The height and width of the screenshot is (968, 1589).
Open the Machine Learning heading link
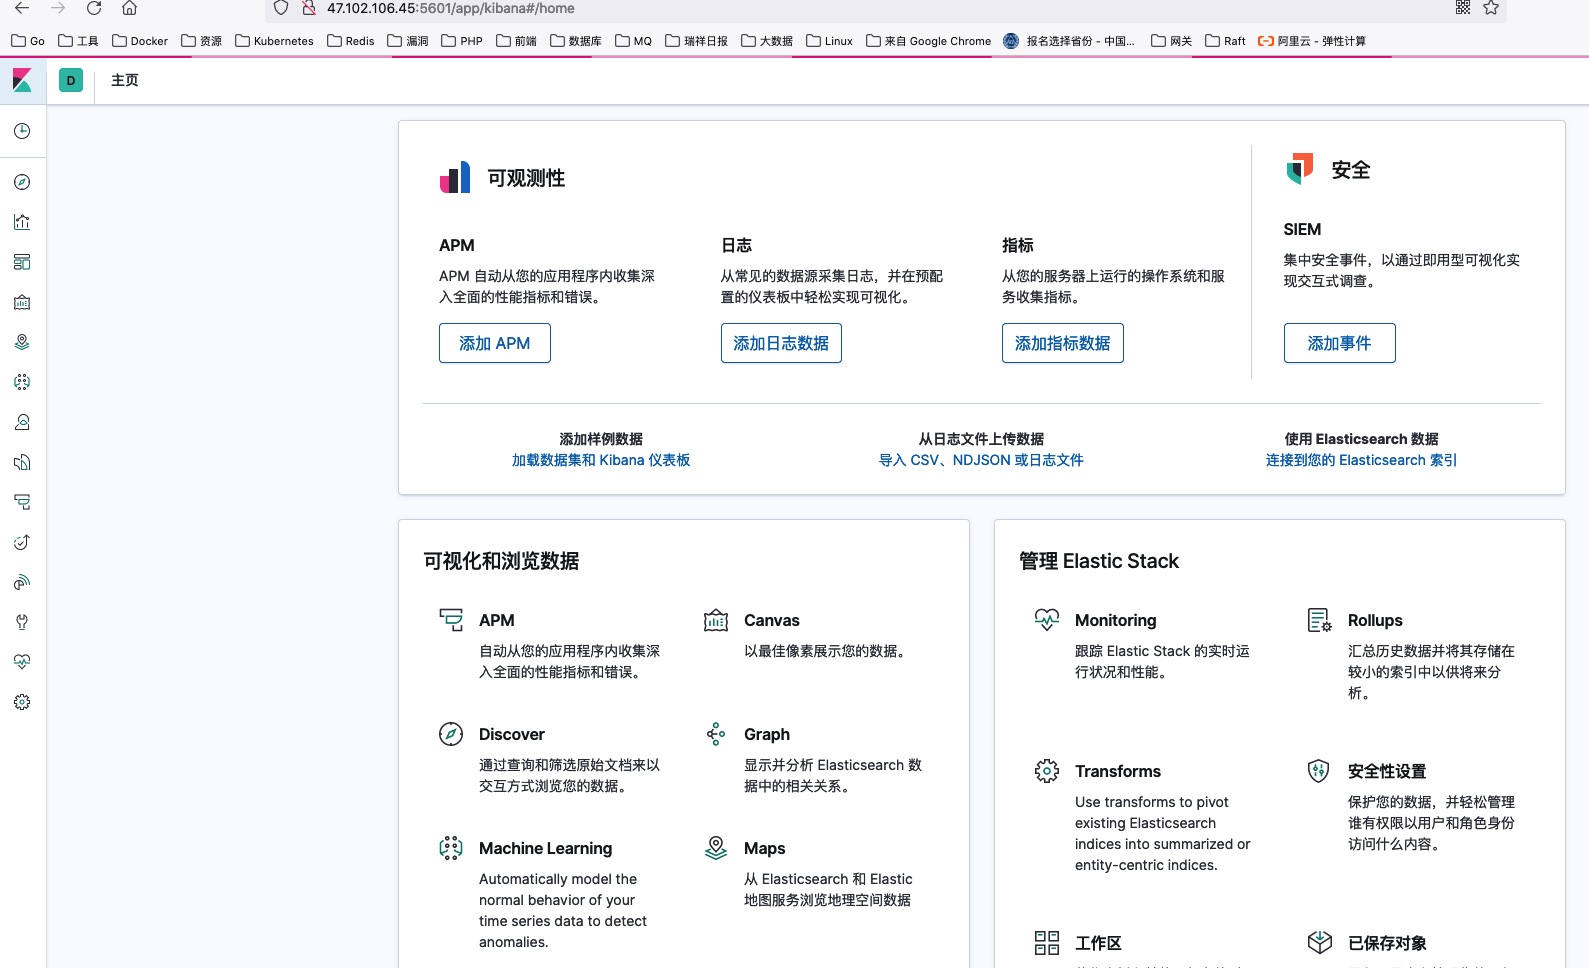(546, 848)
